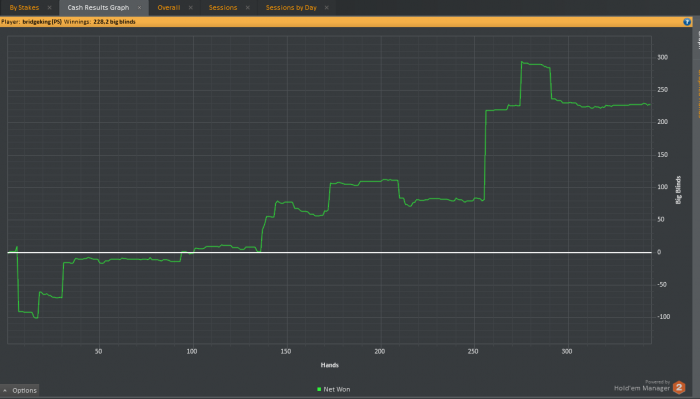Switch to the By Stakes tab
700x399 pixels.
(x=24, y=8)
